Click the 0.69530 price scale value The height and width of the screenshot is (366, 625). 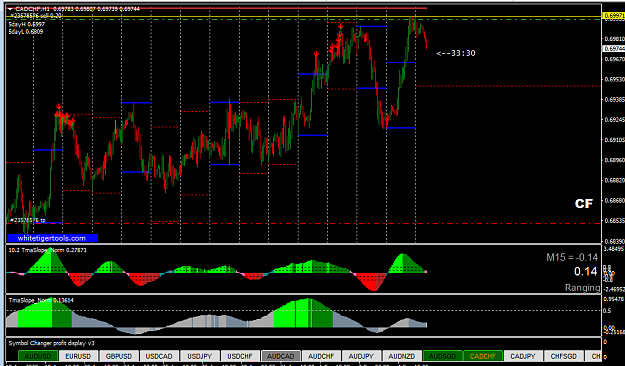pyautogui.click(x=615, y=79)
